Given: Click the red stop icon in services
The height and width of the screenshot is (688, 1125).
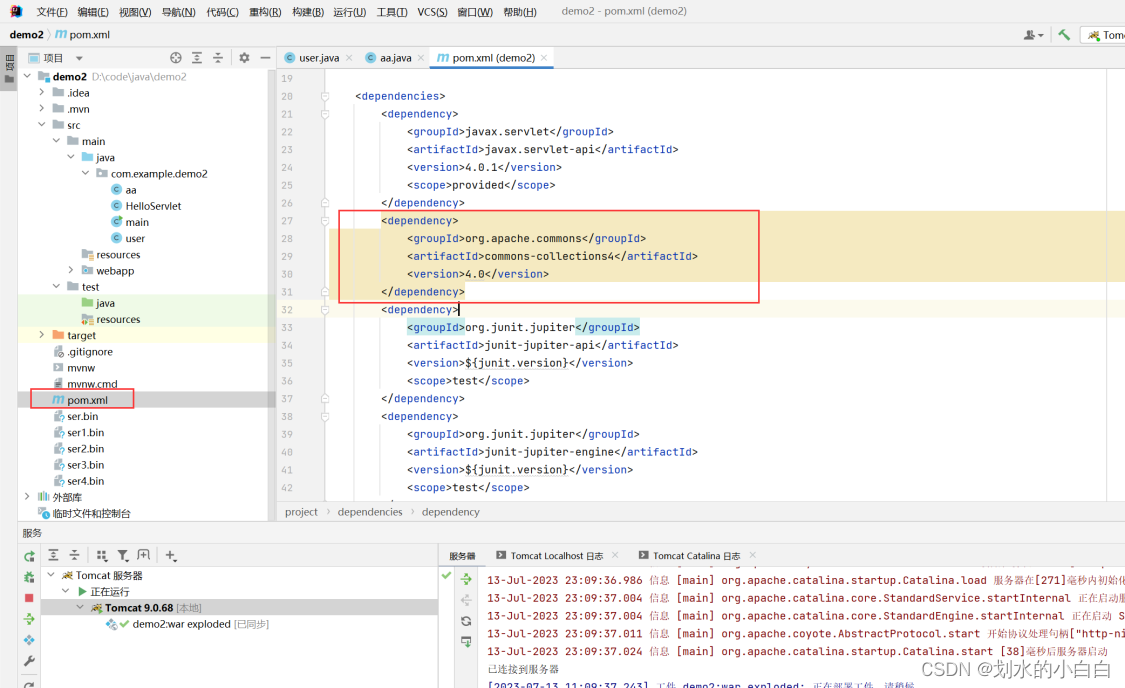Looking at the screenshot, I should pos(29,598).
